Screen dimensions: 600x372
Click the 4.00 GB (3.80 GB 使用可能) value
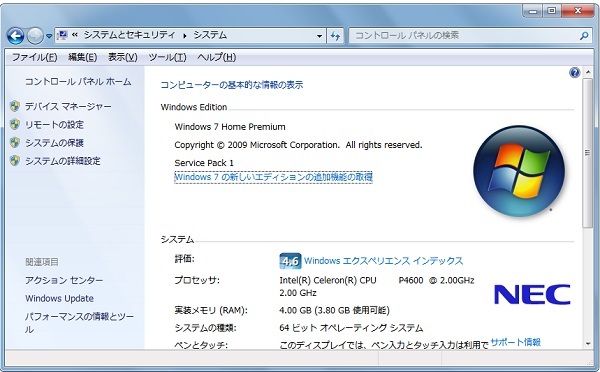click(334, 310)
